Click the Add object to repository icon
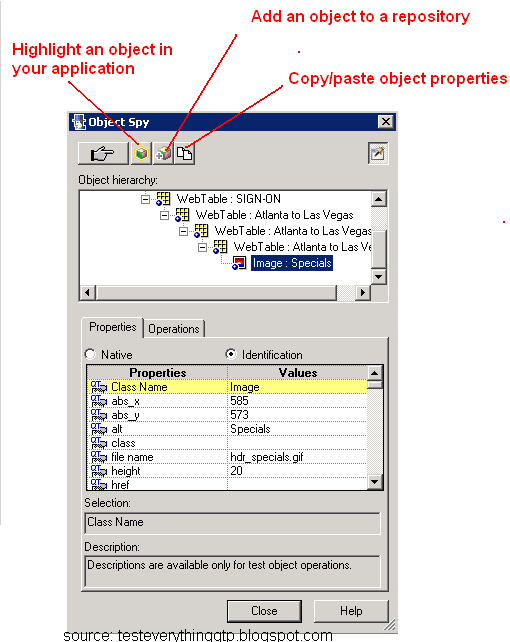The width and height of the screenshot is (510, 642). (x=163, y=154)
